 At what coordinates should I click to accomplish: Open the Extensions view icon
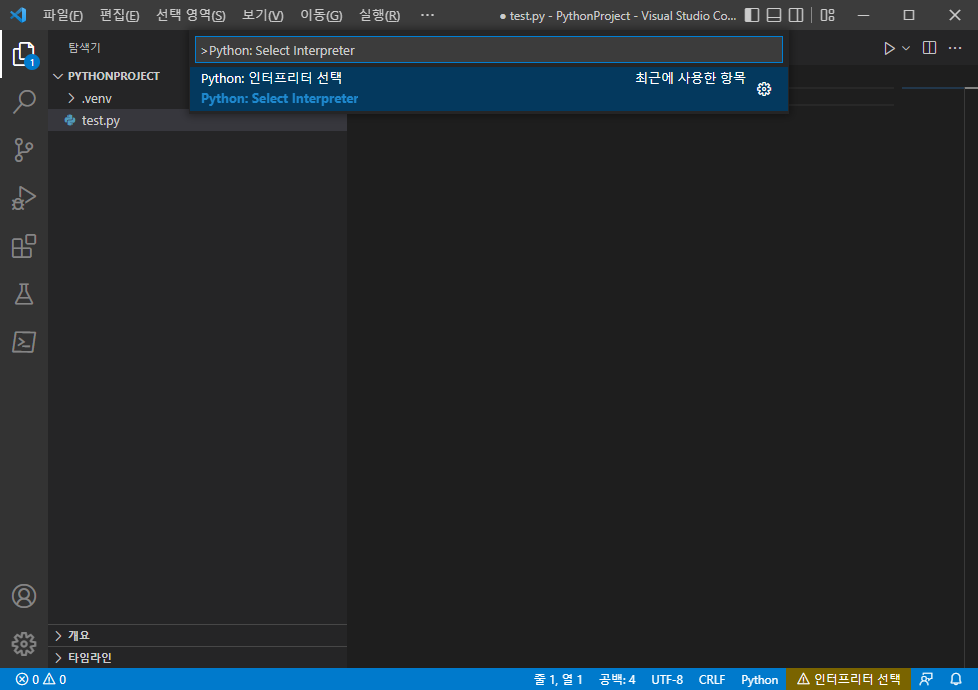click(x=24, y=246)
